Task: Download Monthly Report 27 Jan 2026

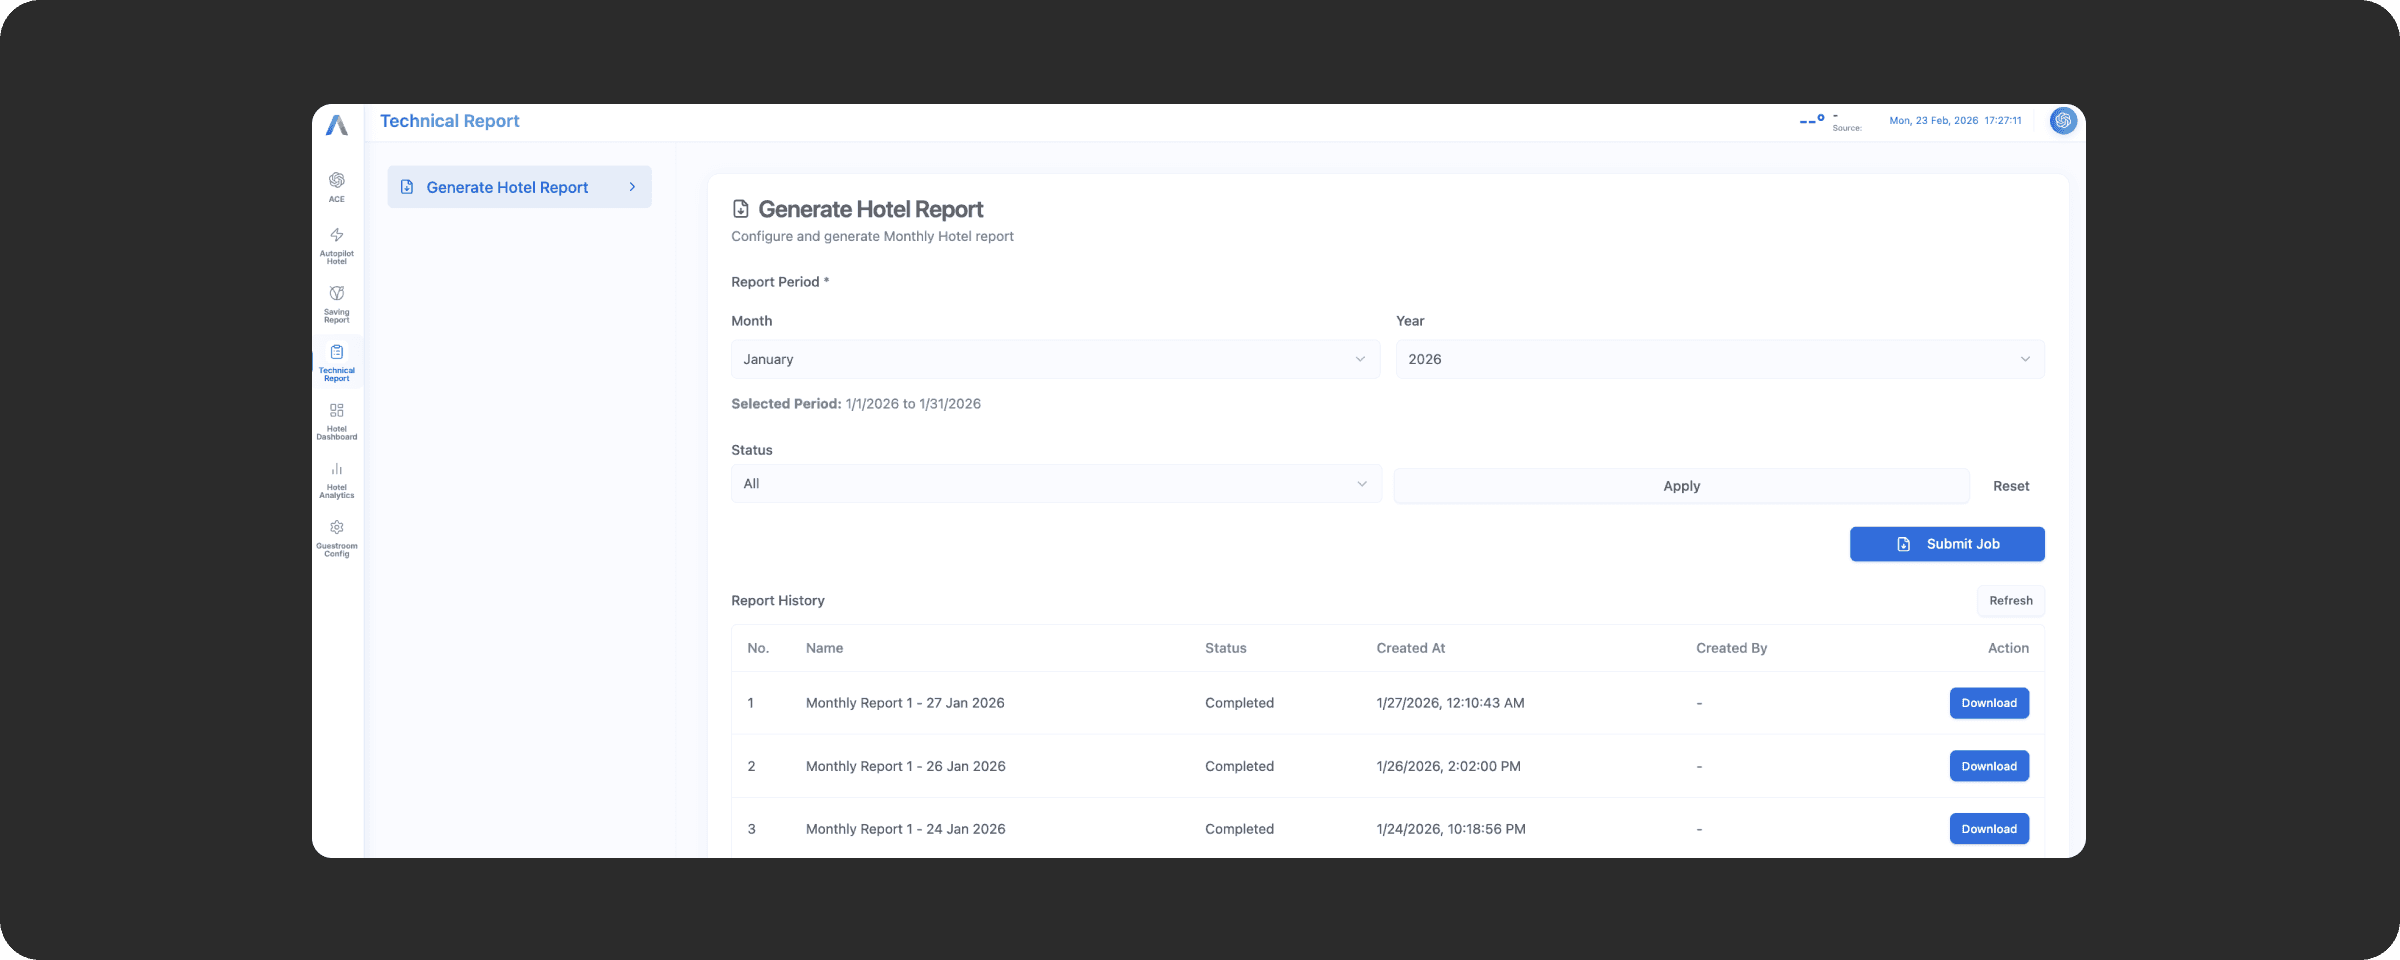Action: (x=1988, y=703)
